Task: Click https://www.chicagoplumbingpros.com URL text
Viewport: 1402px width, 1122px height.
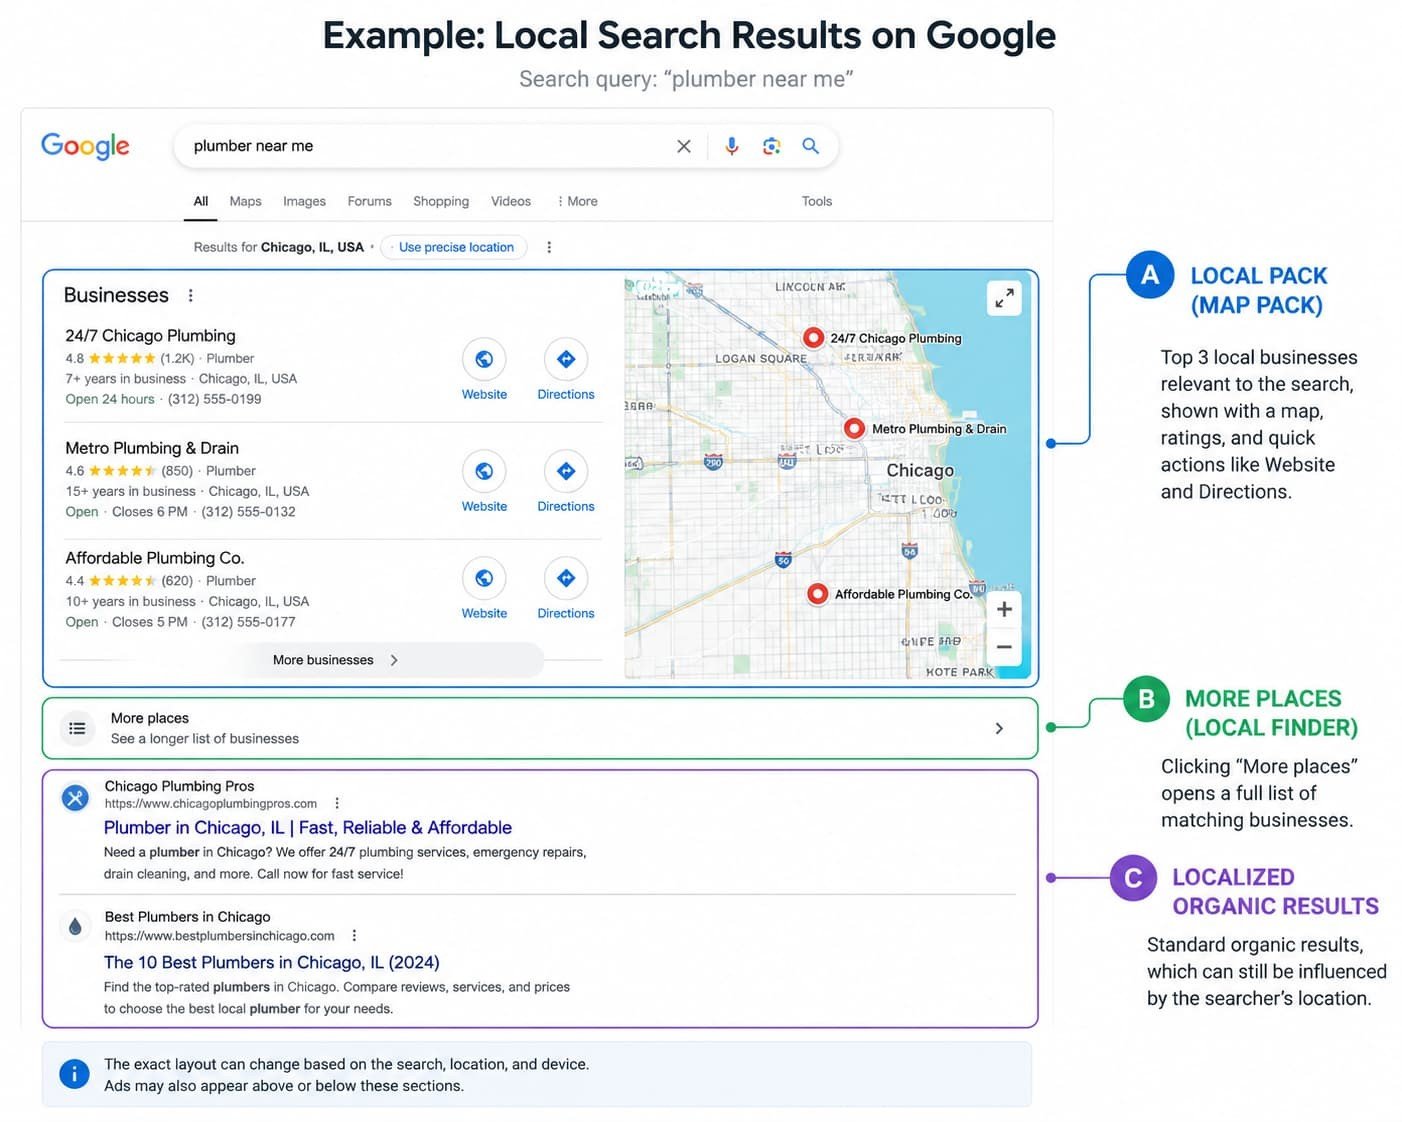Action: point(211,803)
